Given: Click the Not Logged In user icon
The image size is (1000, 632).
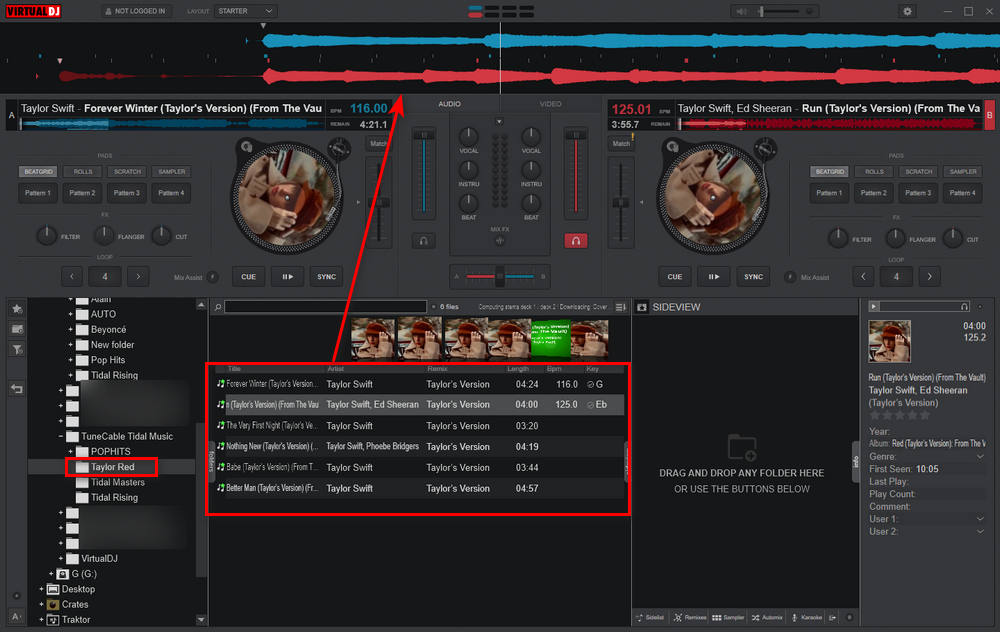Looking at the screenshot, I should coord(108,11).
